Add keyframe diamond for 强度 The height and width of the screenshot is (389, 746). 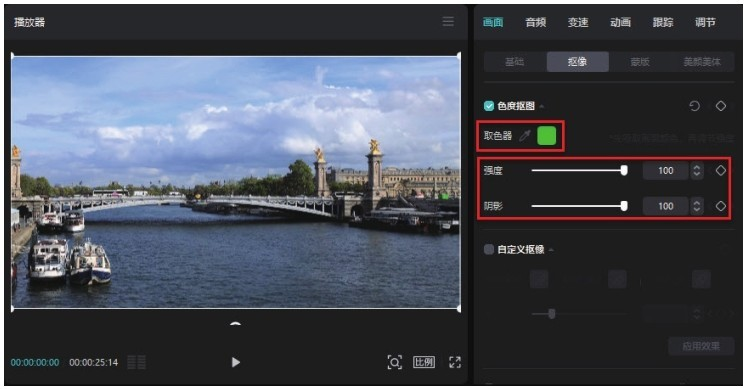(721, 170)
